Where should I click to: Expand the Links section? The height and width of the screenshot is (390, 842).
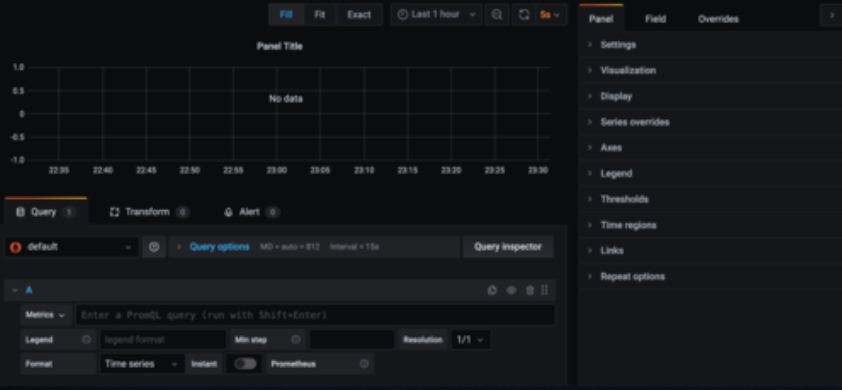coord(710,250)
